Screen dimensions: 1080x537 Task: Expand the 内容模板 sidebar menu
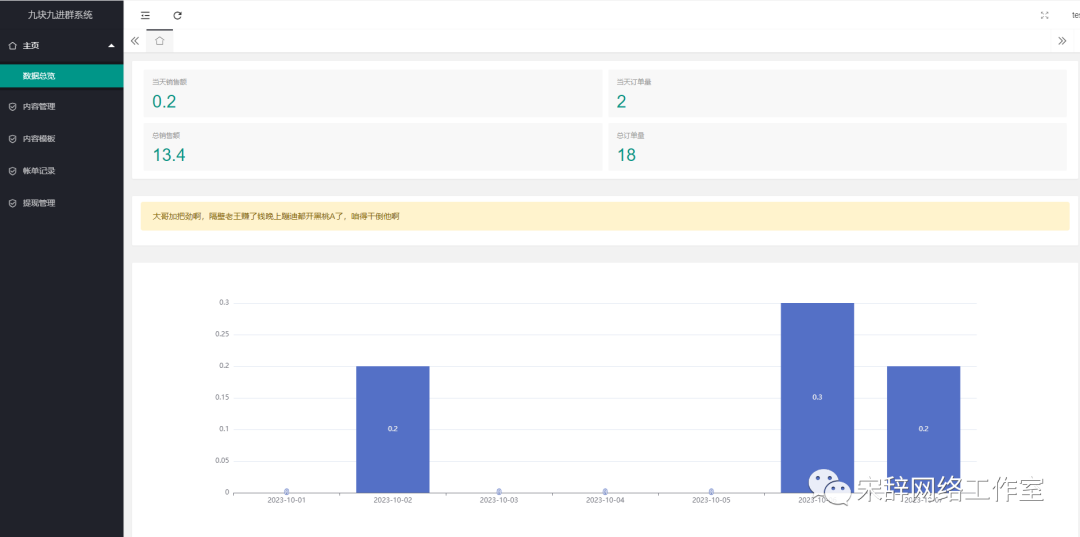coord(60,139)
